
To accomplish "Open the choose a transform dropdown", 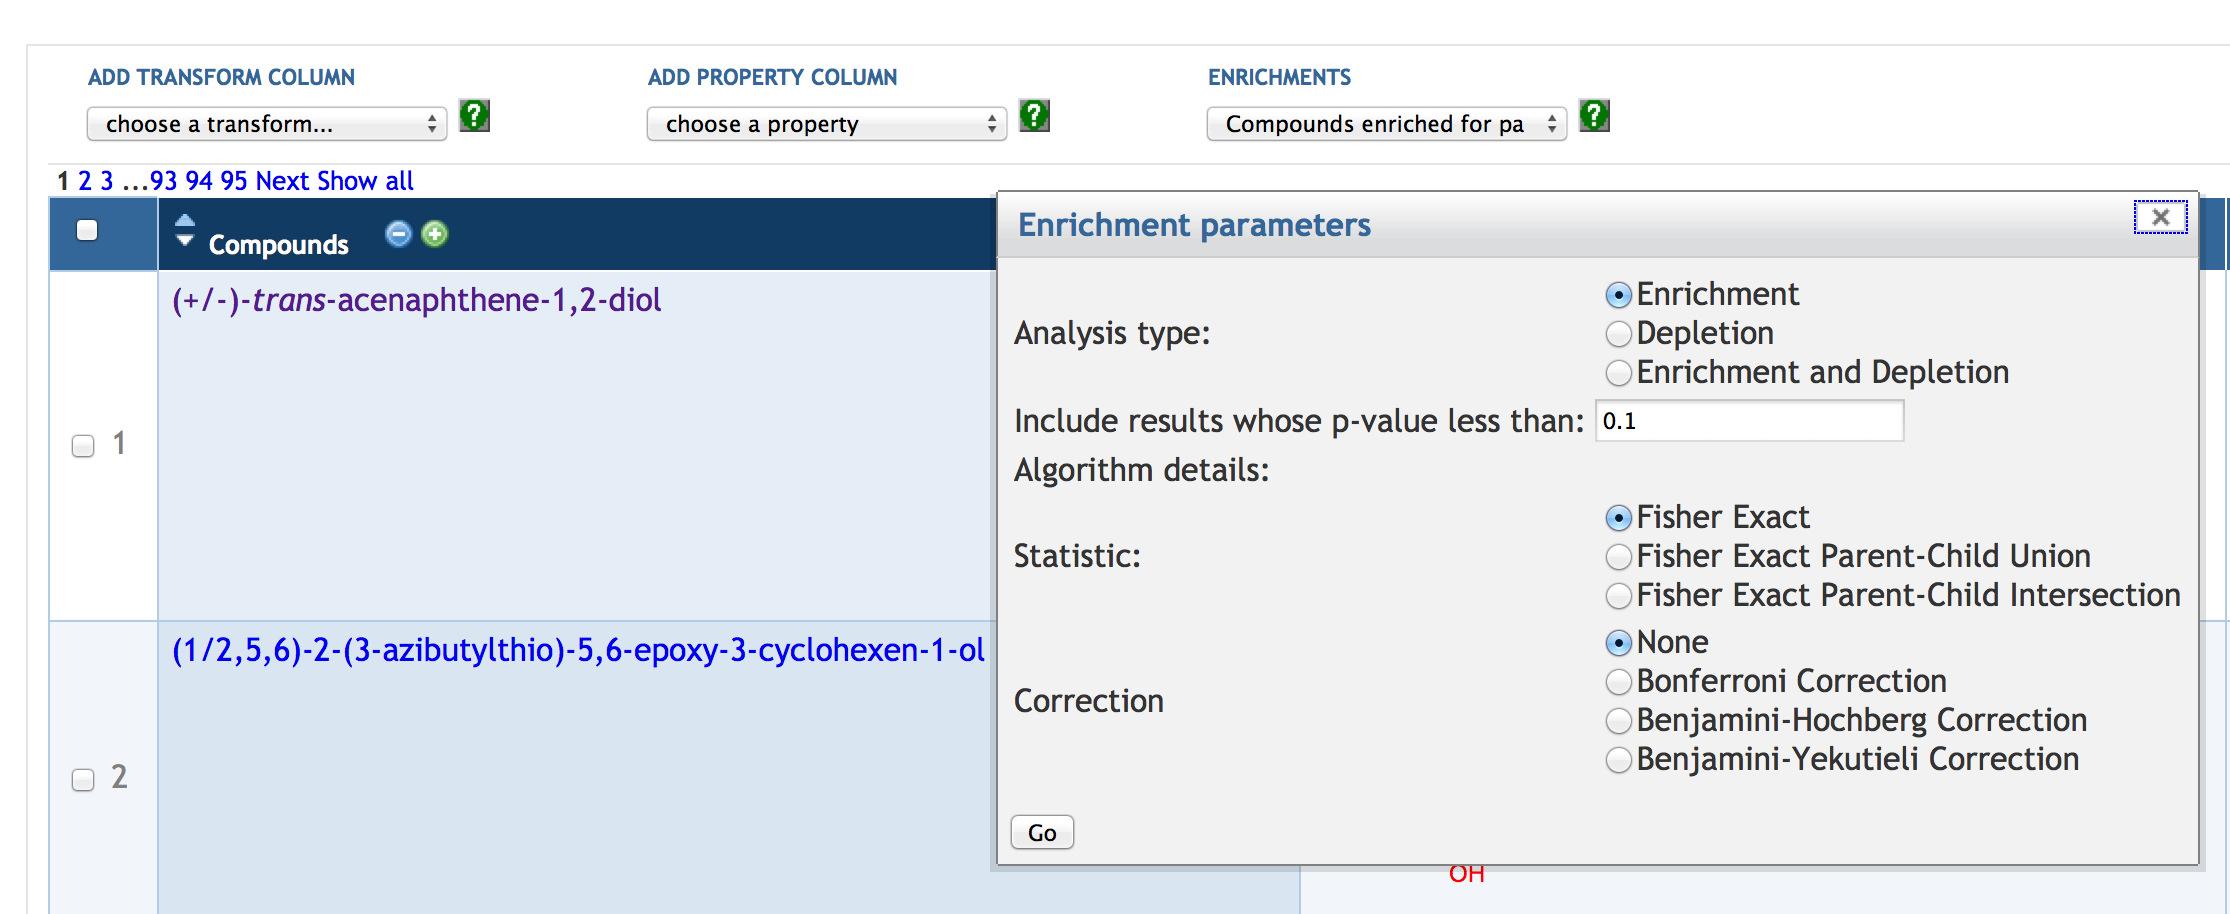I will 267,124.
